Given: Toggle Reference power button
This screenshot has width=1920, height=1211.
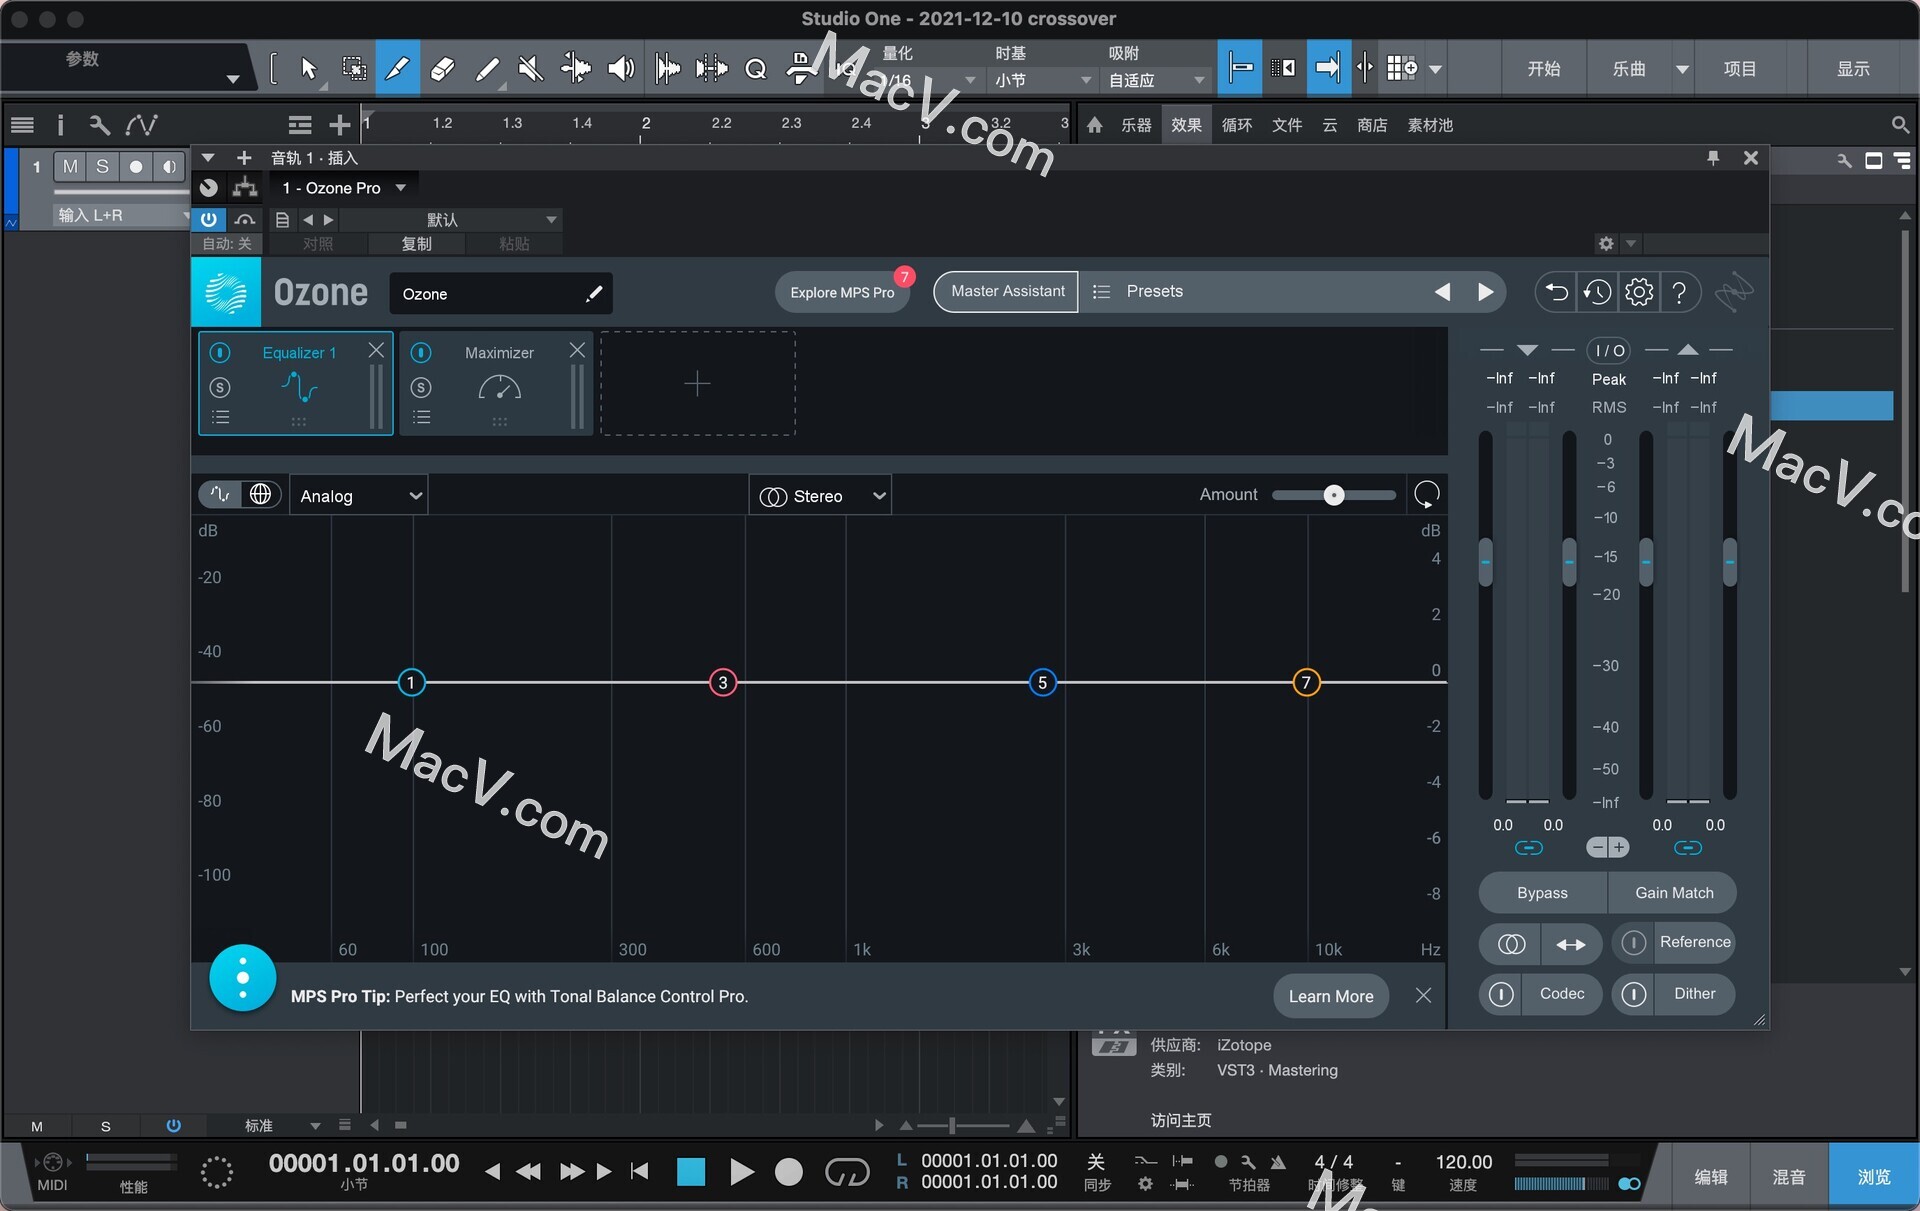Looking at the screenshot, I should [1633, 943].
